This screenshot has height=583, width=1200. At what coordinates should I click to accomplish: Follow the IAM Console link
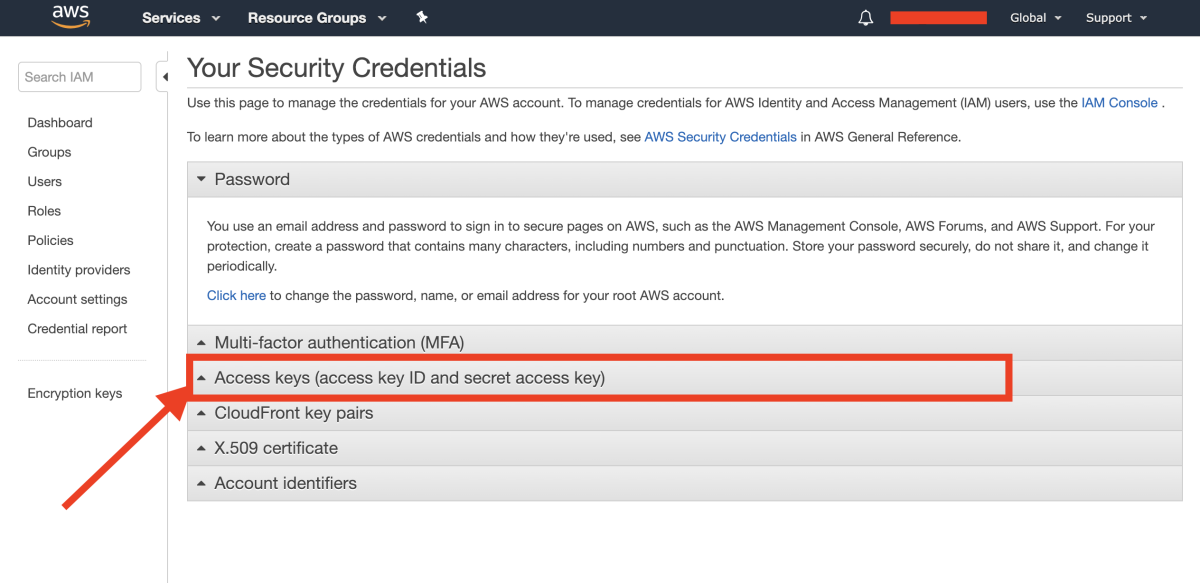[1119, 103]
